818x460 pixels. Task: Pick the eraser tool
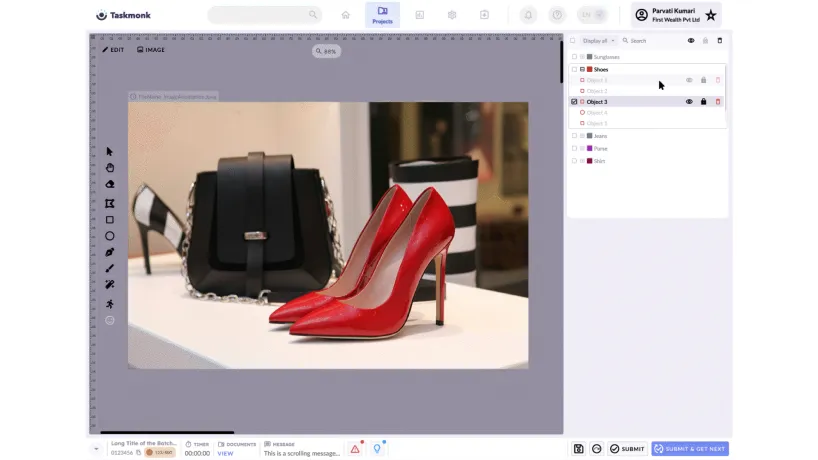pyautogui.click(x=110, y=185)
